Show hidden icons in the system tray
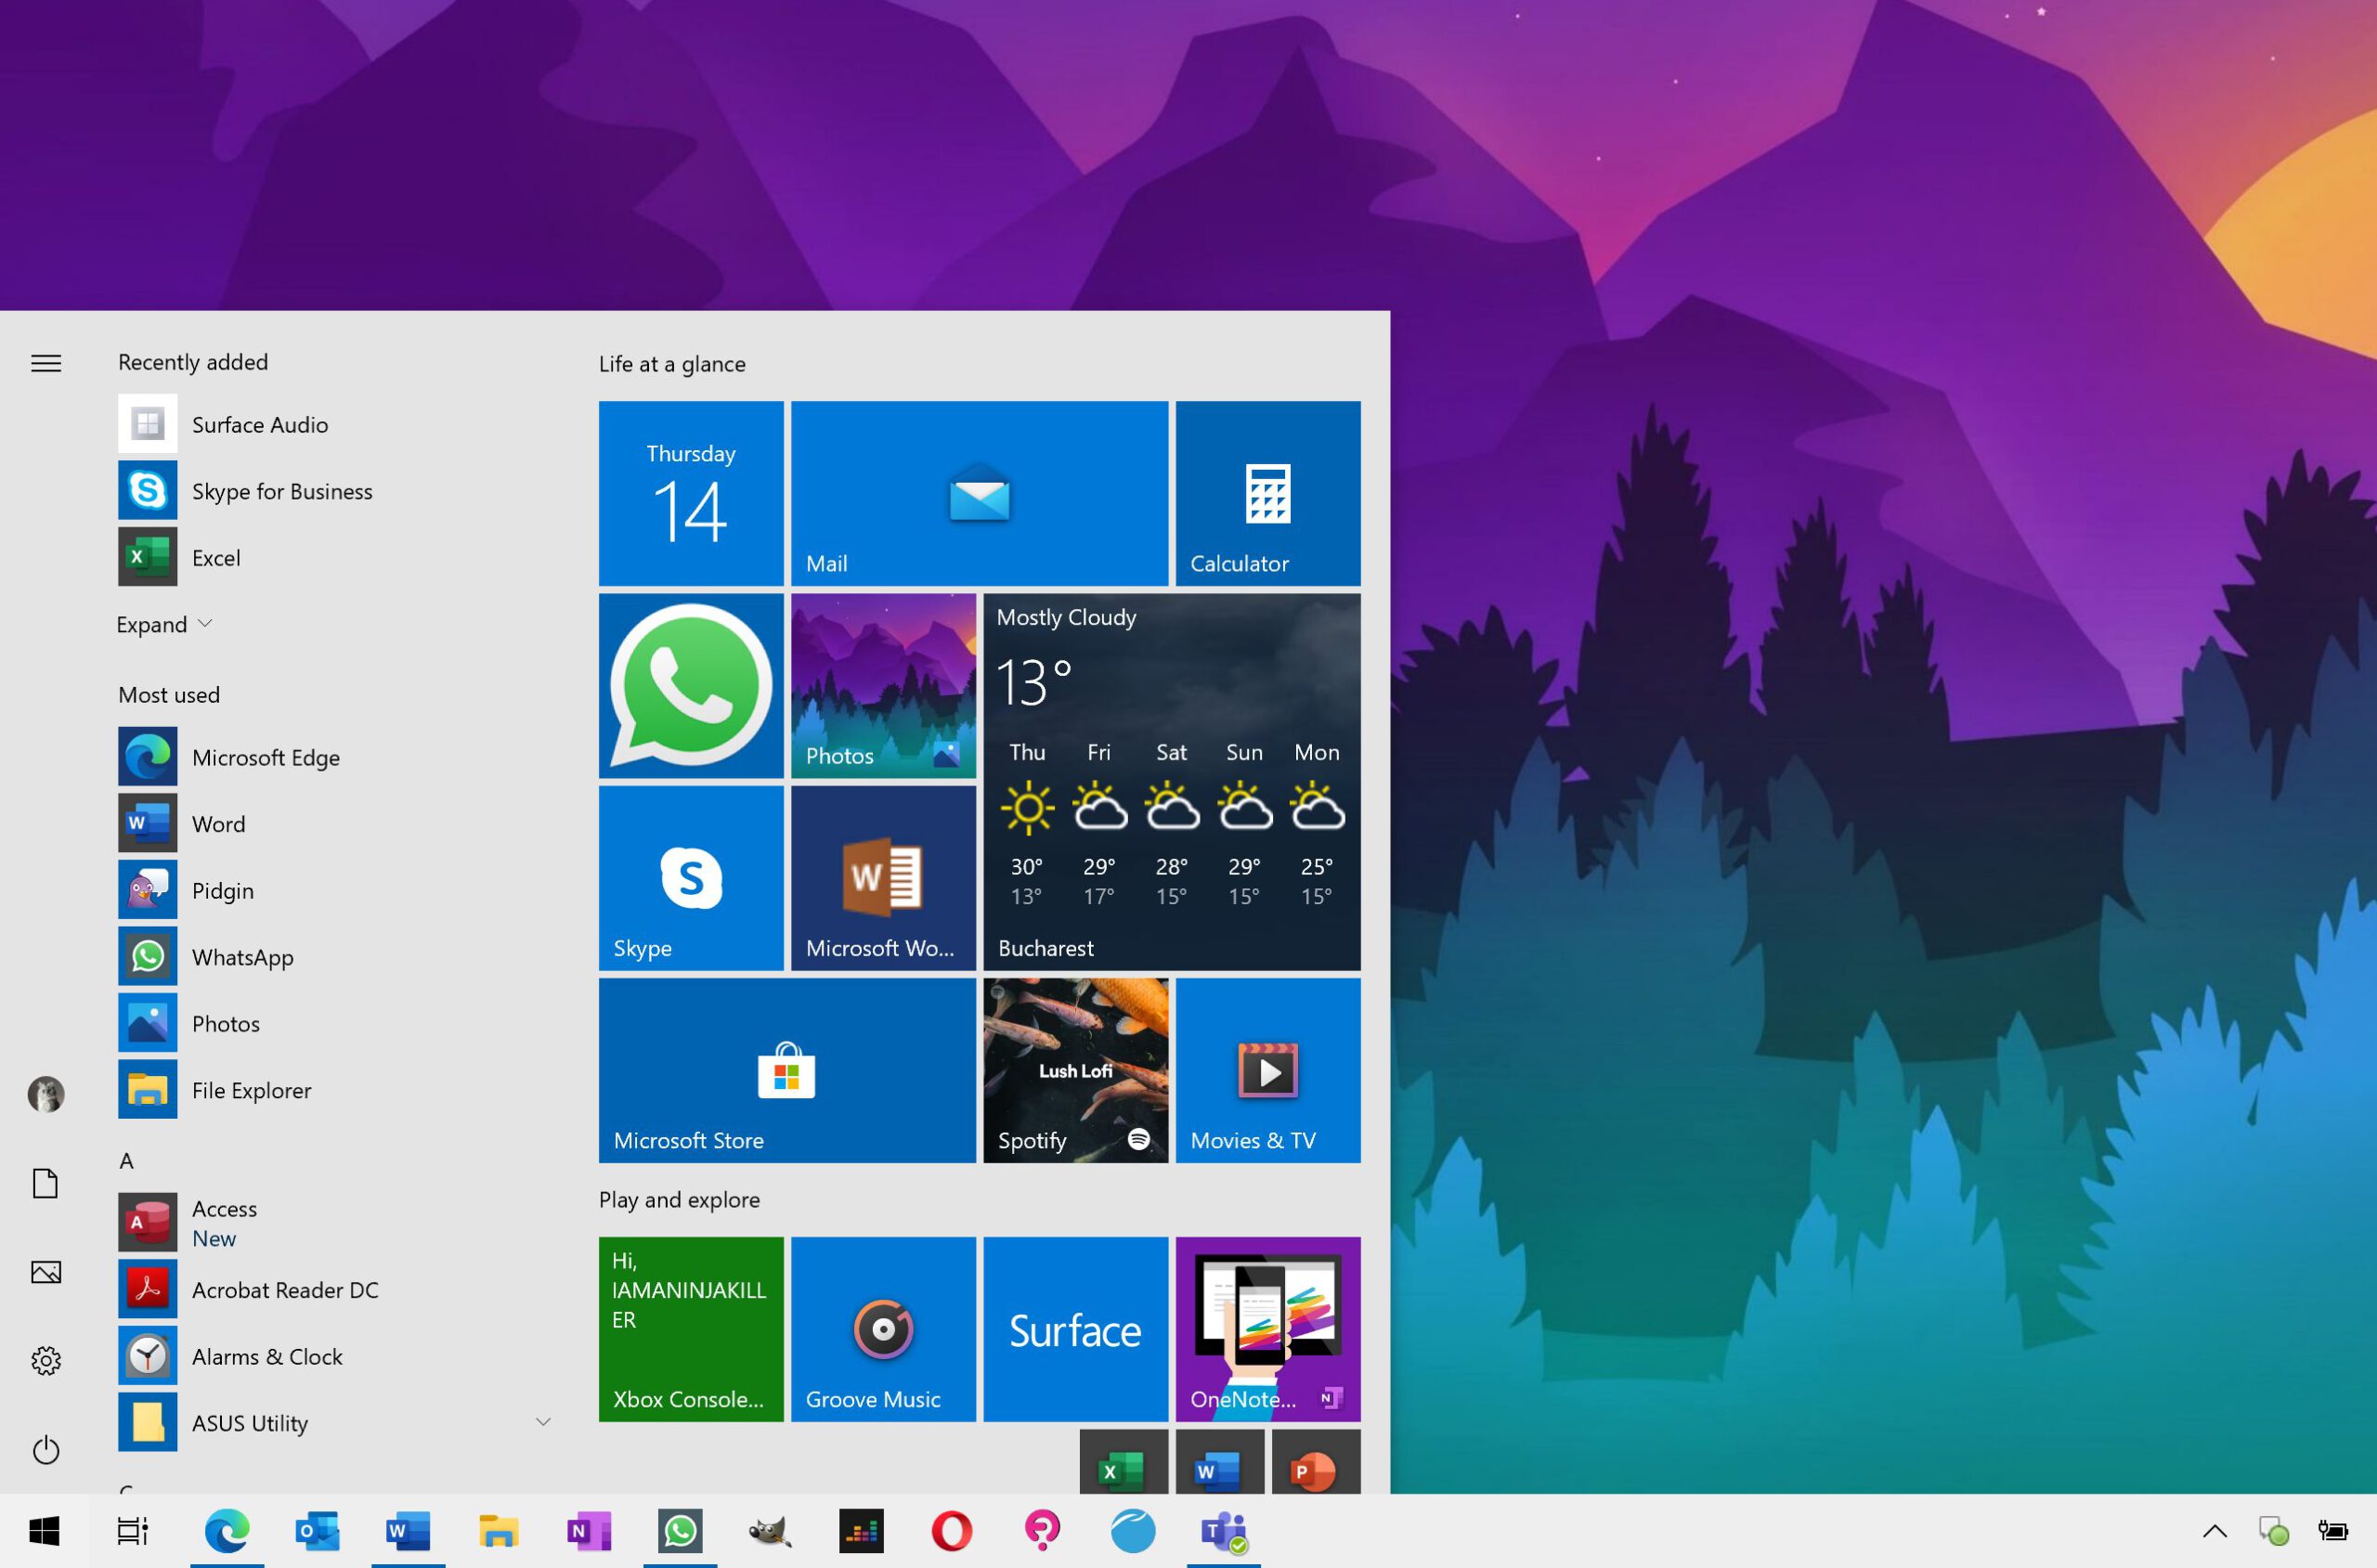 (x=2215, y=1531)
